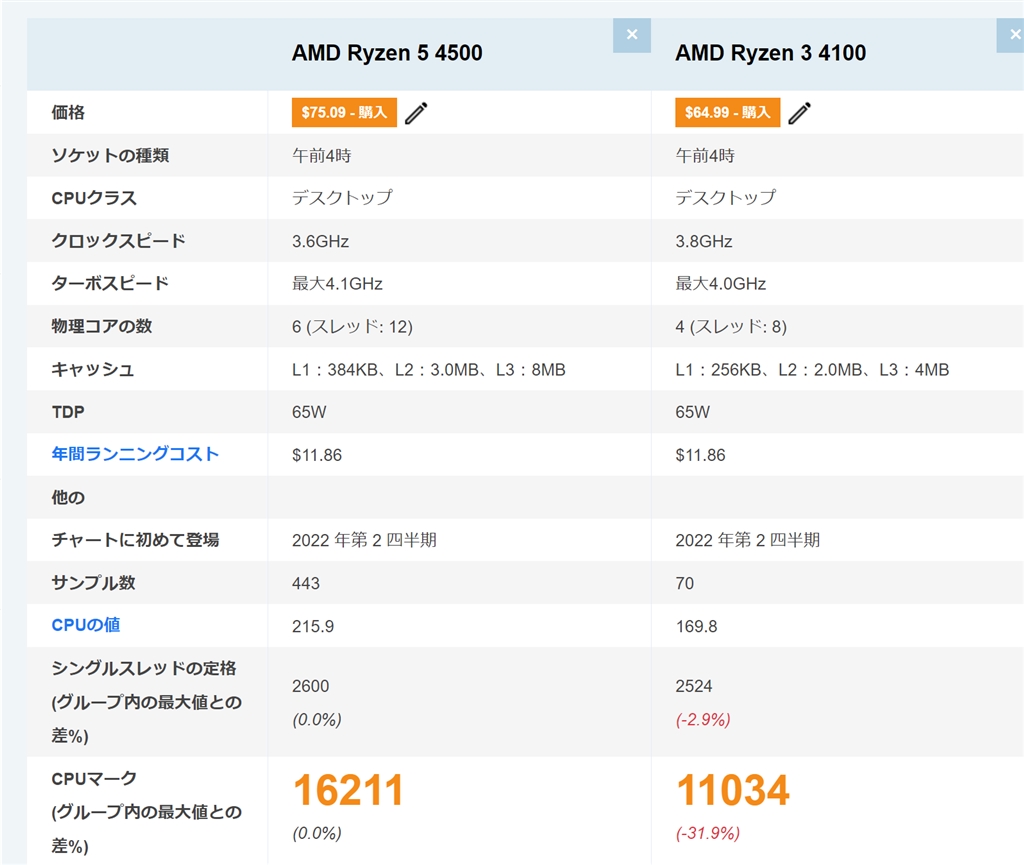
Task: Click the ターボスピード row label
Action: point(110,283)
